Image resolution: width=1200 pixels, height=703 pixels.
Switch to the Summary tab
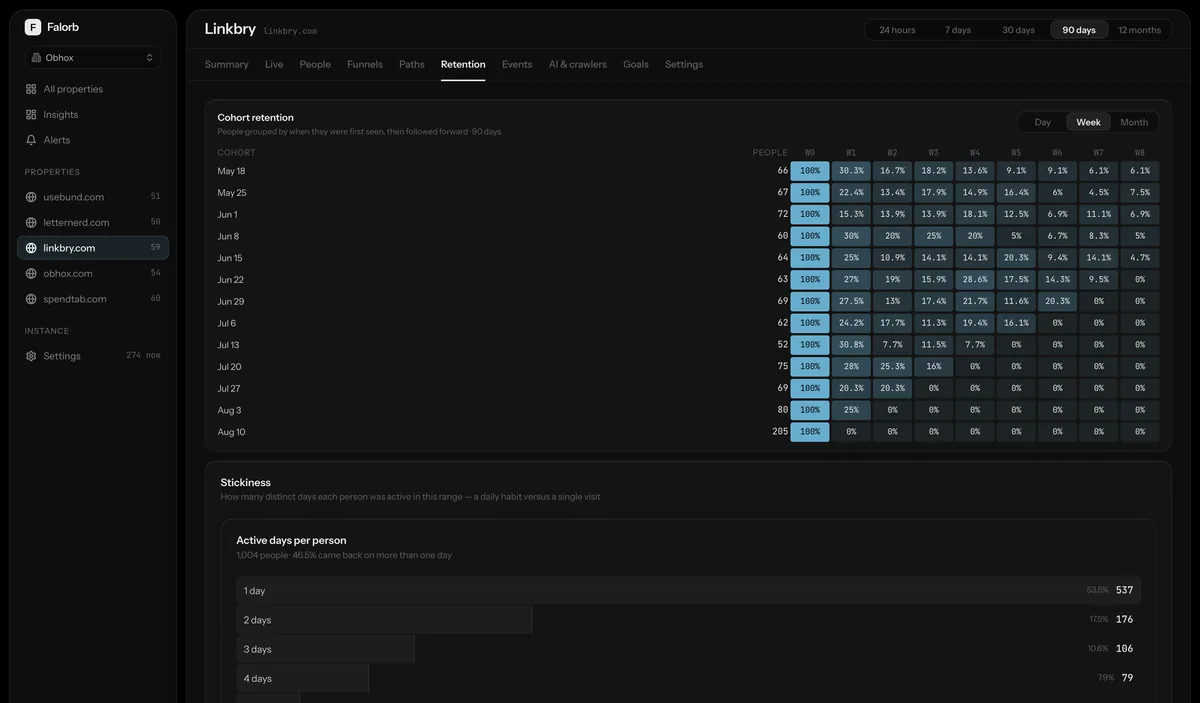click(x=227, y=64)
